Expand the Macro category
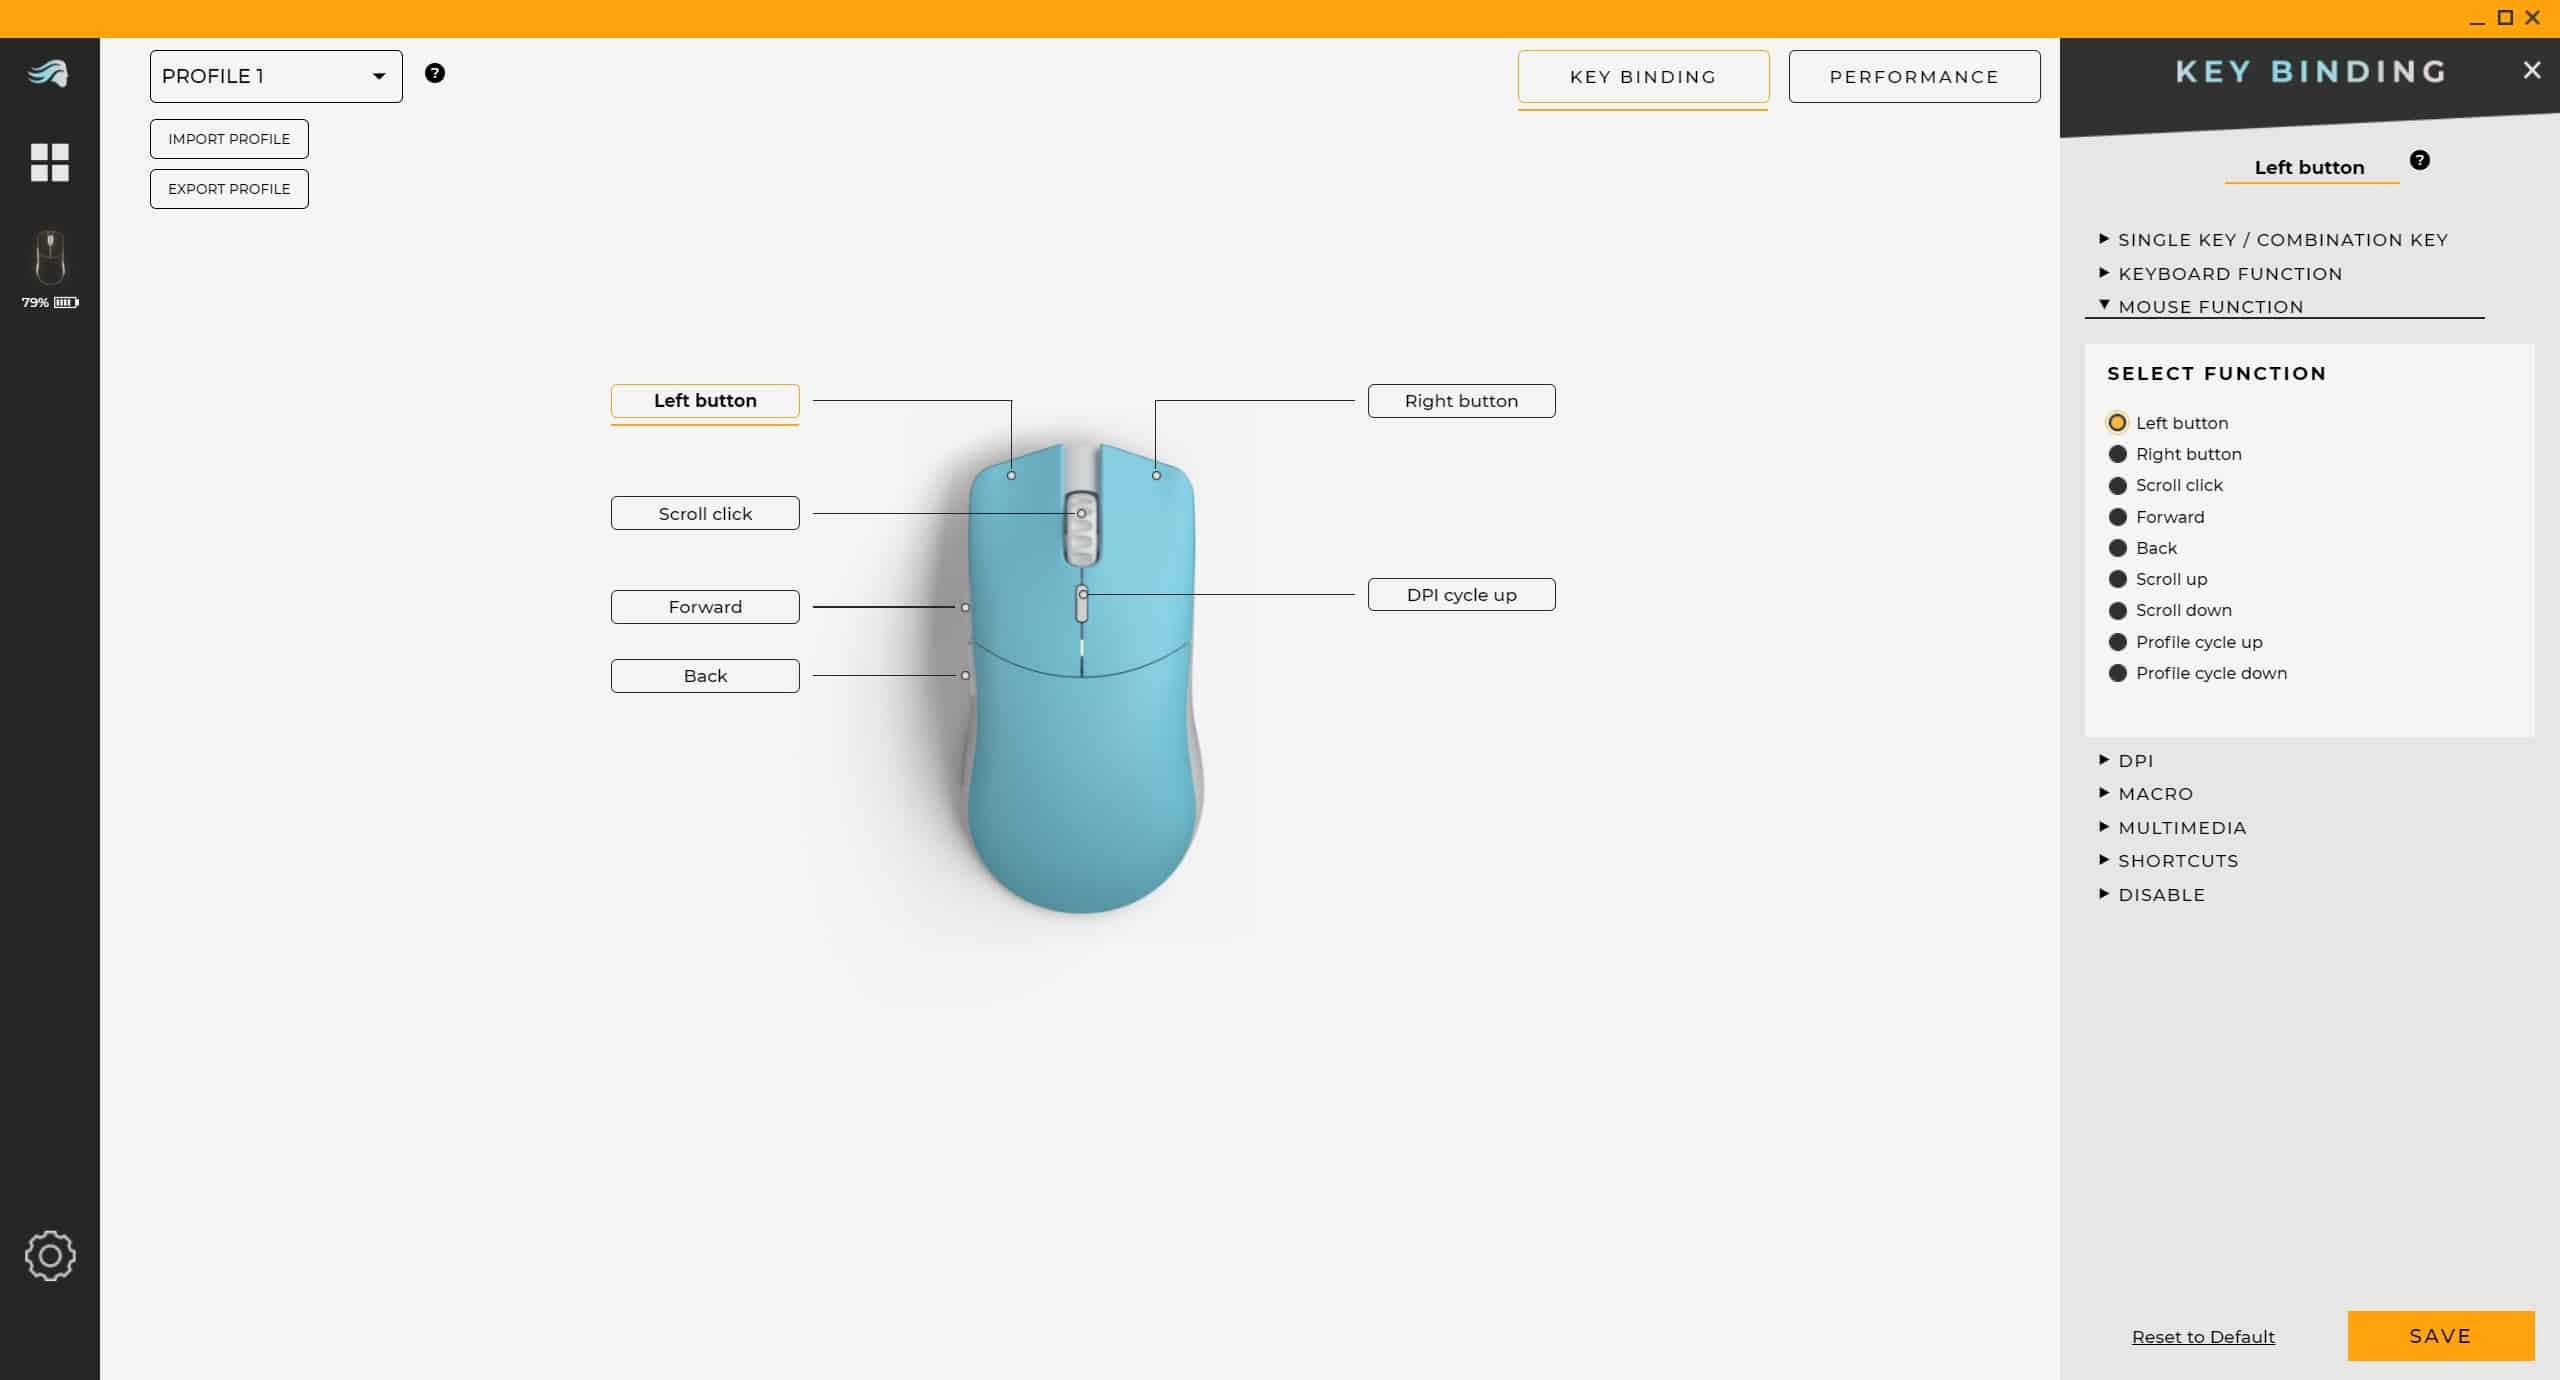Image resolution: width=2560 pixels, height=1380 pixels. [x=2154, y=794]
